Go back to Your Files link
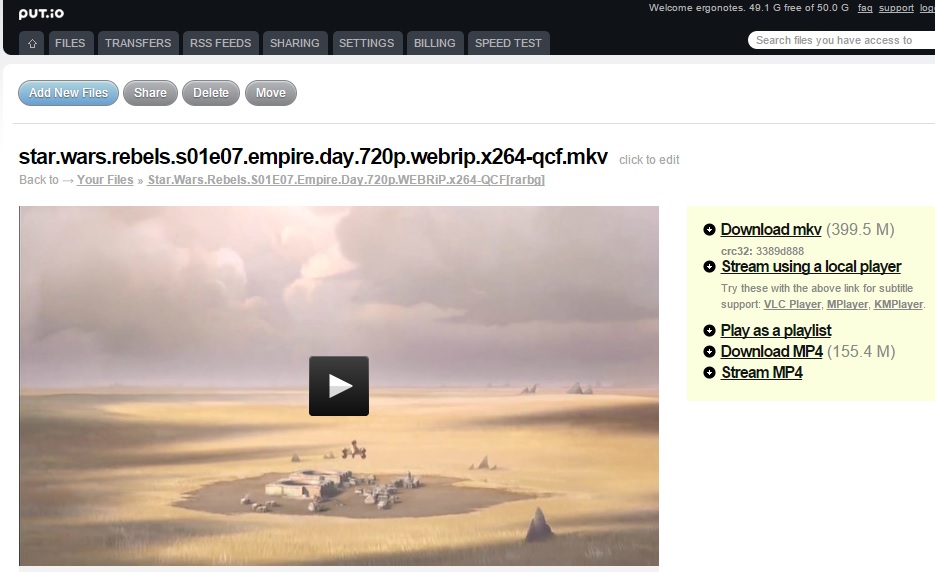 [x=105, y=180]
